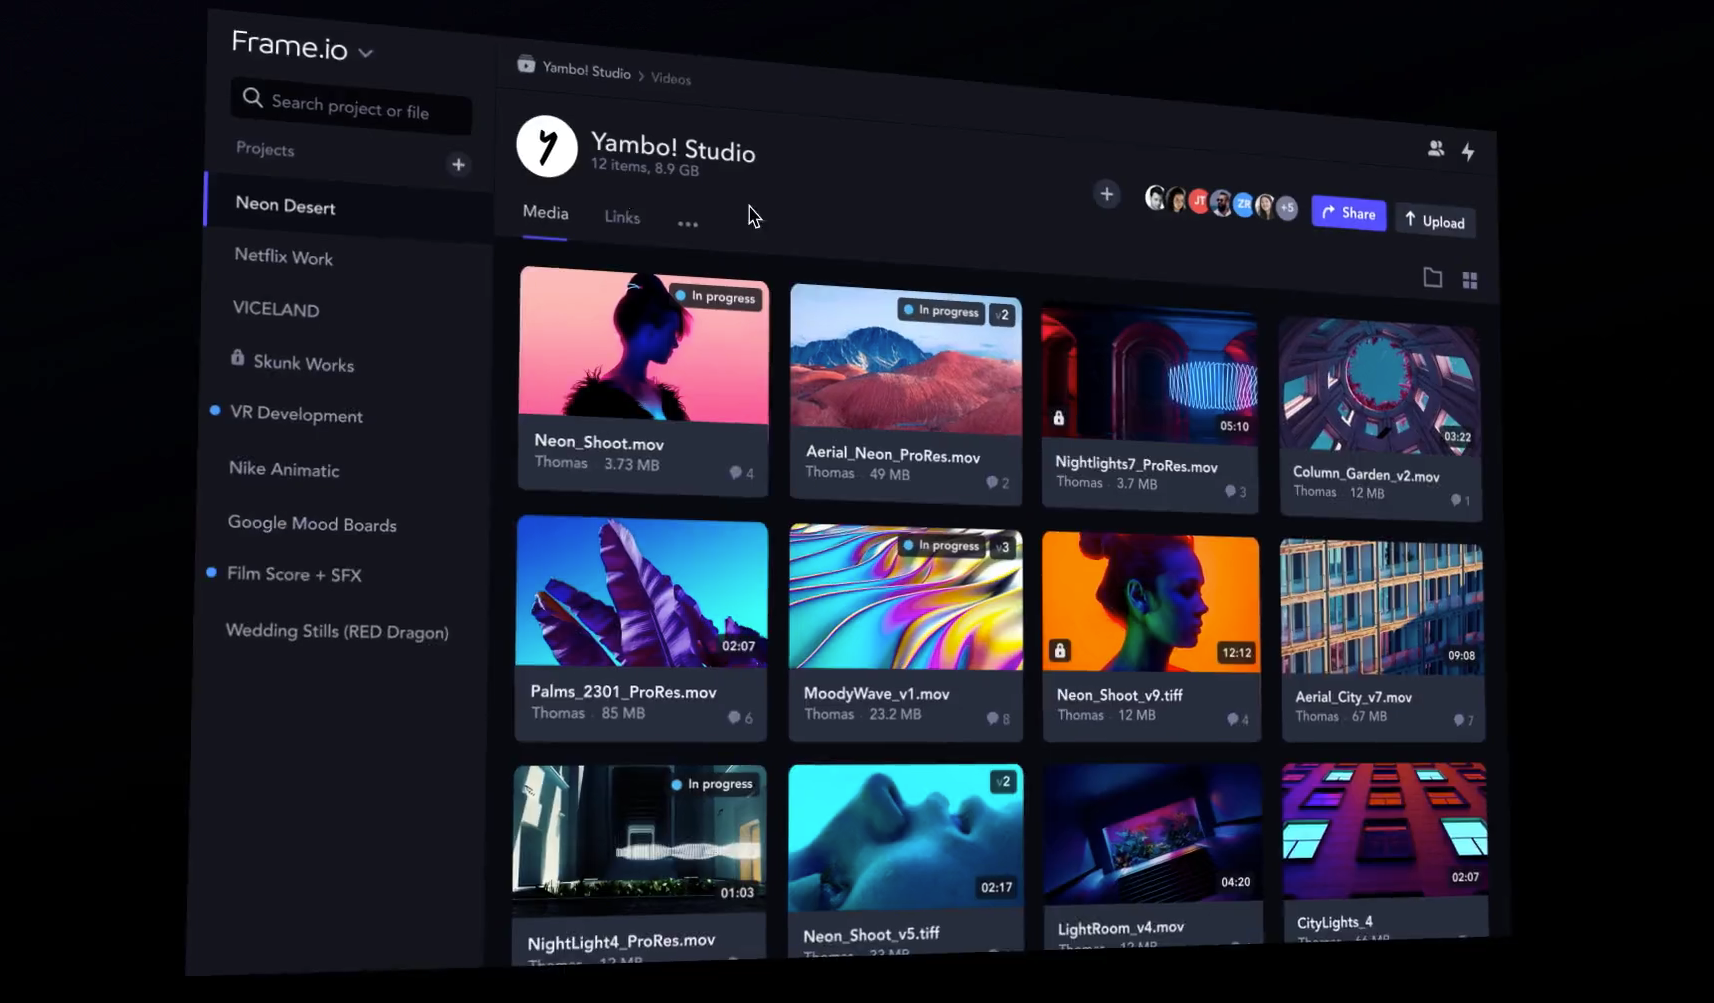The image size is (1714, 1003).
Task: Open the three-dot more options menu
Action: [x=687, y=224]
